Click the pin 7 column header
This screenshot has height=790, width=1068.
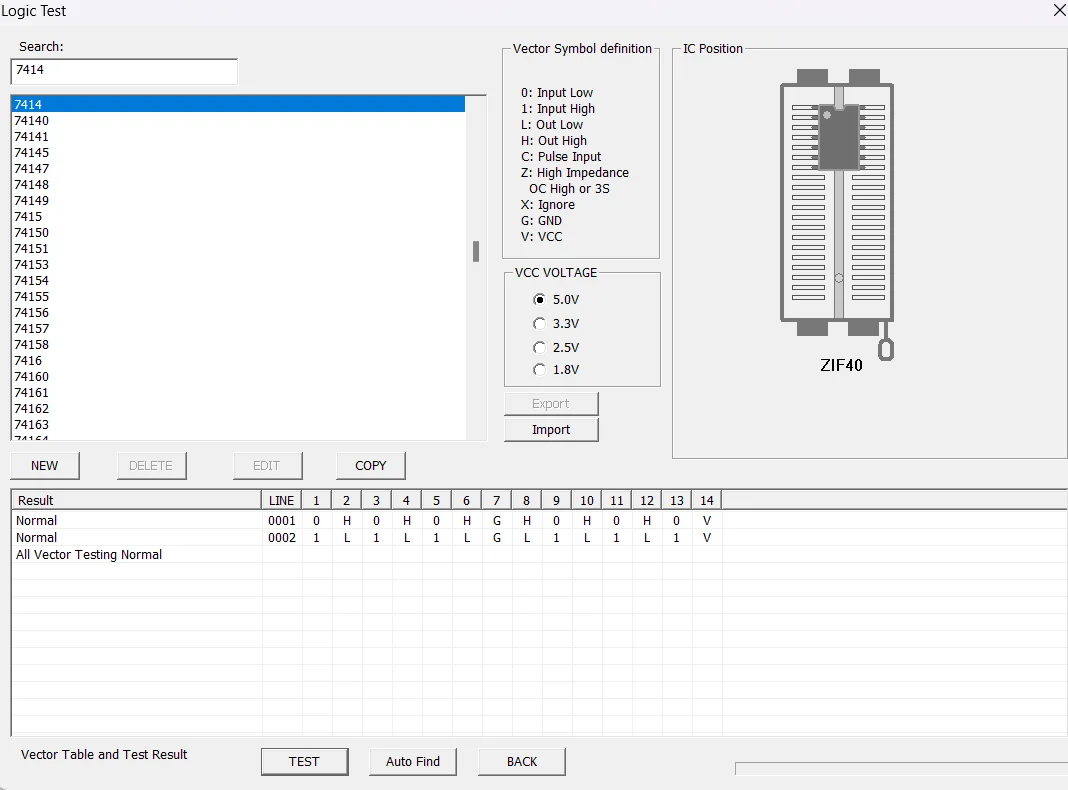pos(497,501)
